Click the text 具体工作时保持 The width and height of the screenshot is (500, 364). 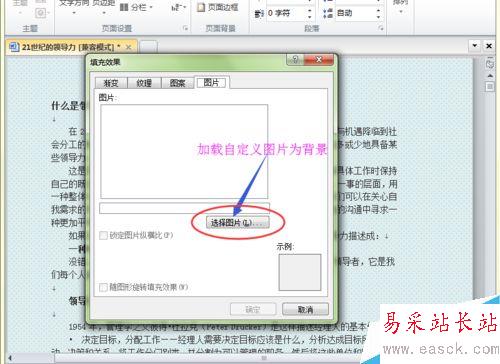[x=367, y=171]
